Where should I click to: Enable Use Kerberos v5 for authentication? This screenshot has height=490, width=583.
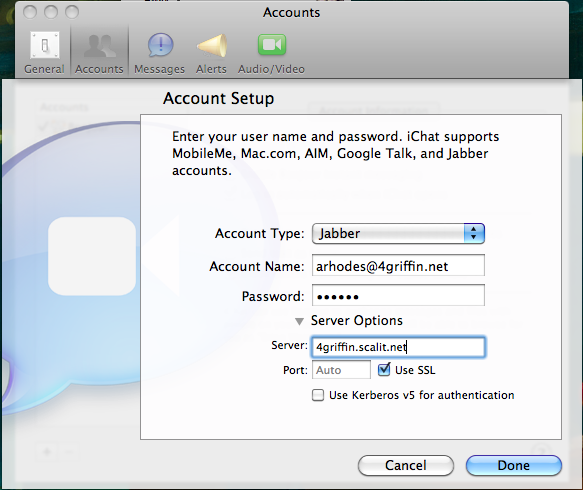pos(318,395)
